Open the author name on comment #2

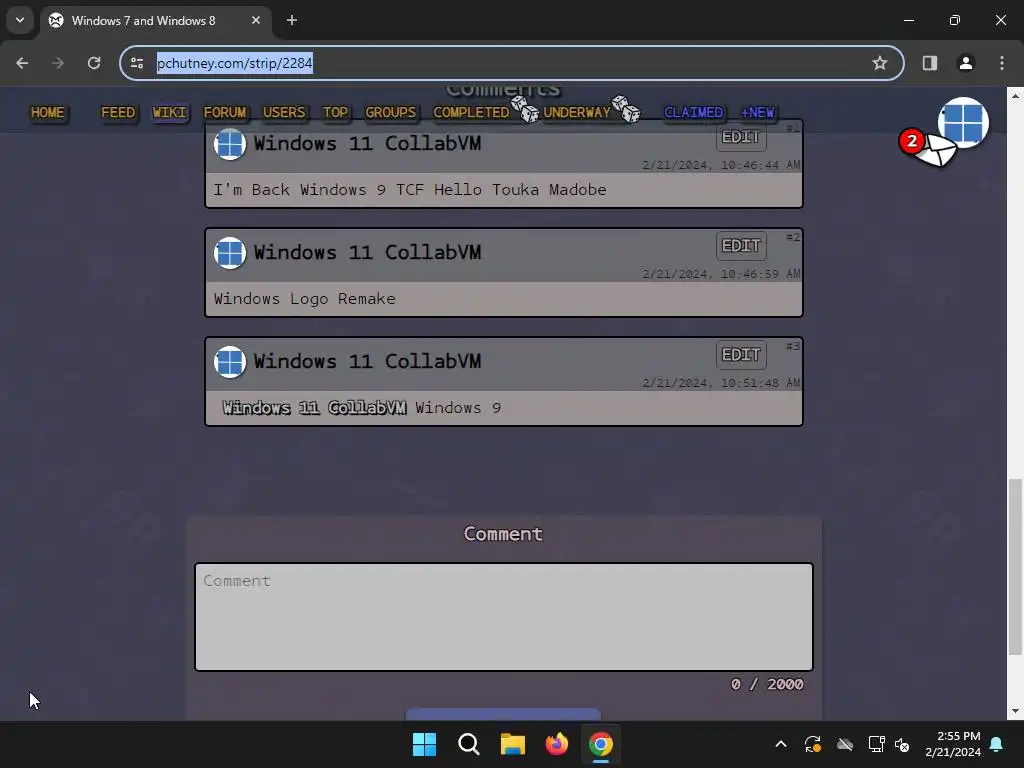pyautogui.click(x=367, y=253)
